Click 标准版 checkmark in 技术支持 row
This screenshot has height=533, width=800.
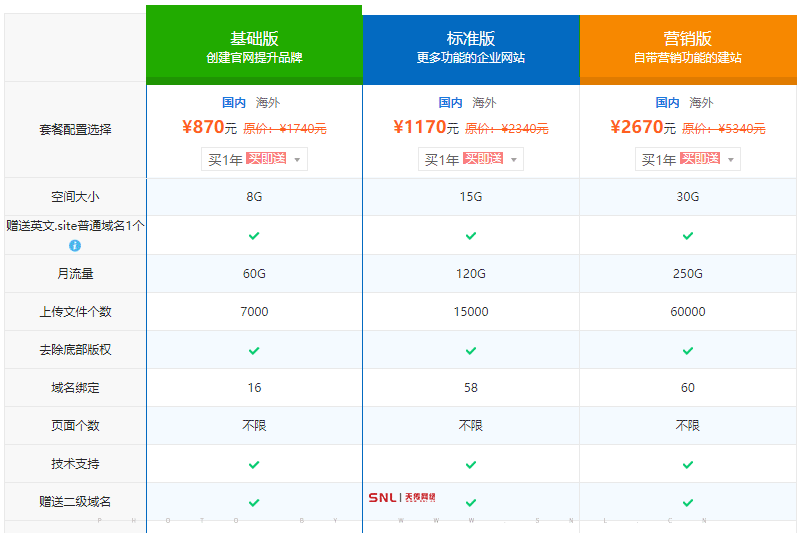[x=471, y=464]
